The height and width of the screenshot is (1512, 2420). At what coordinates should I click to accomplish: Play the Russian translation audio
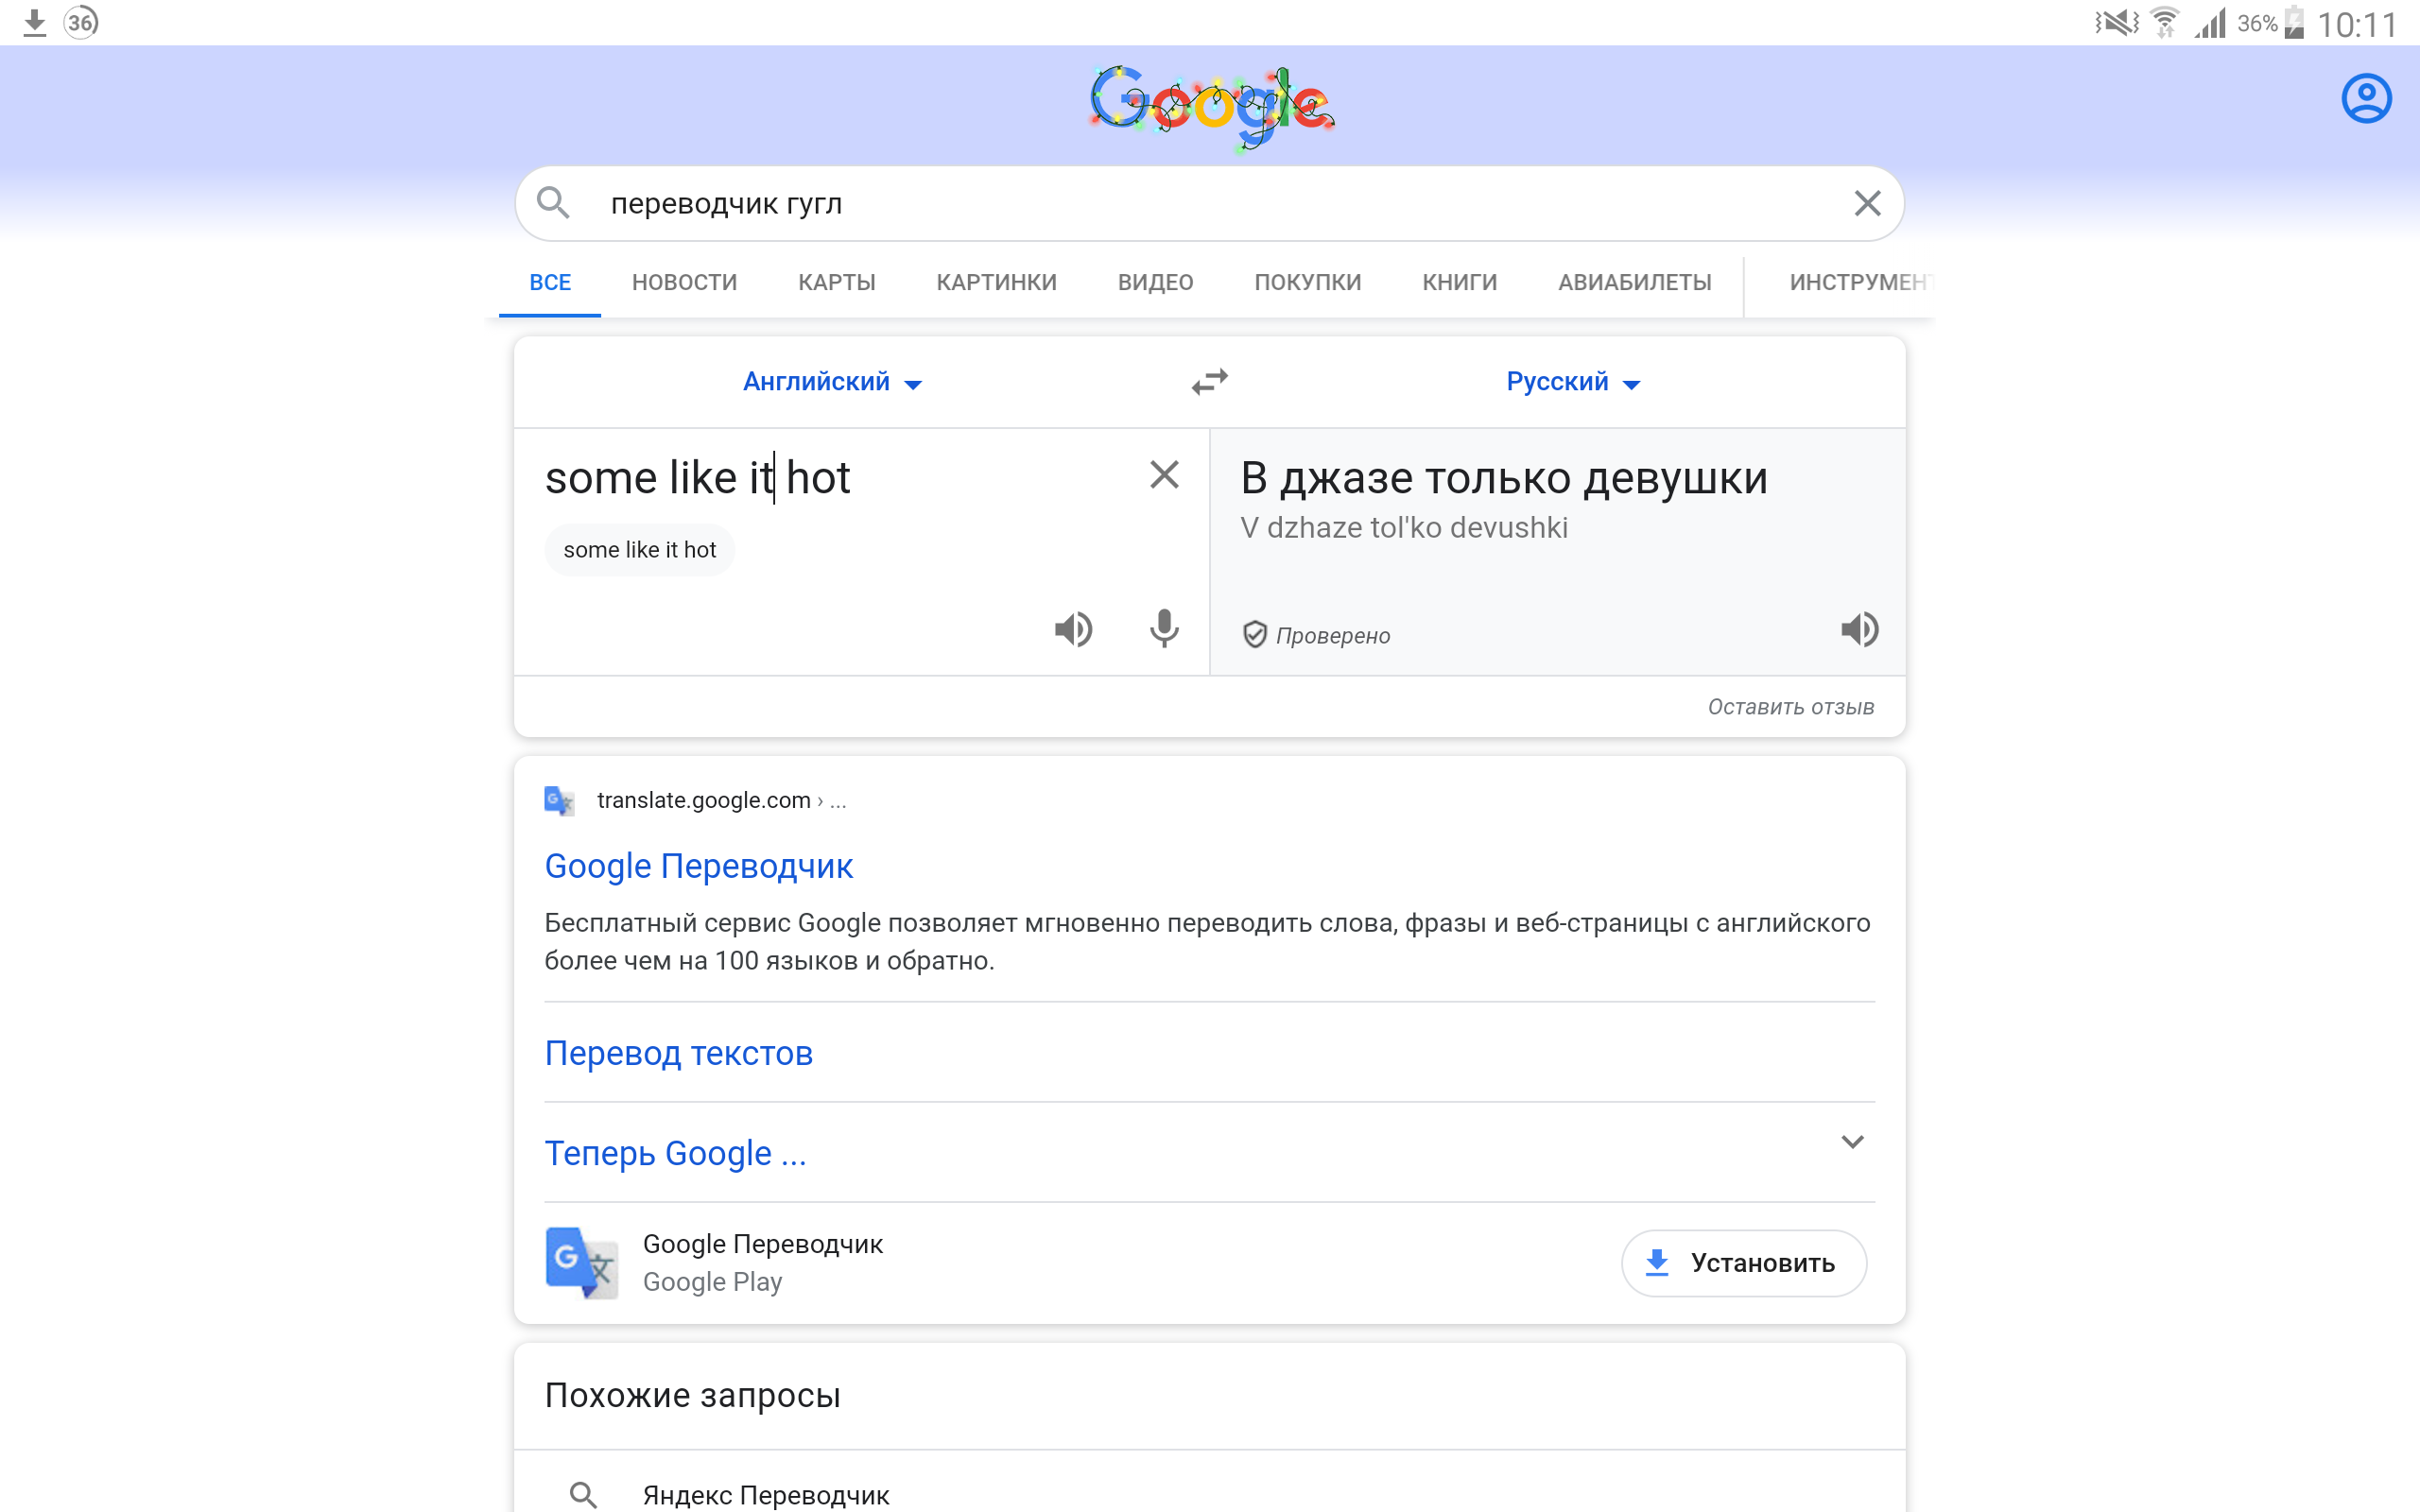click(x=1859, y=630)
